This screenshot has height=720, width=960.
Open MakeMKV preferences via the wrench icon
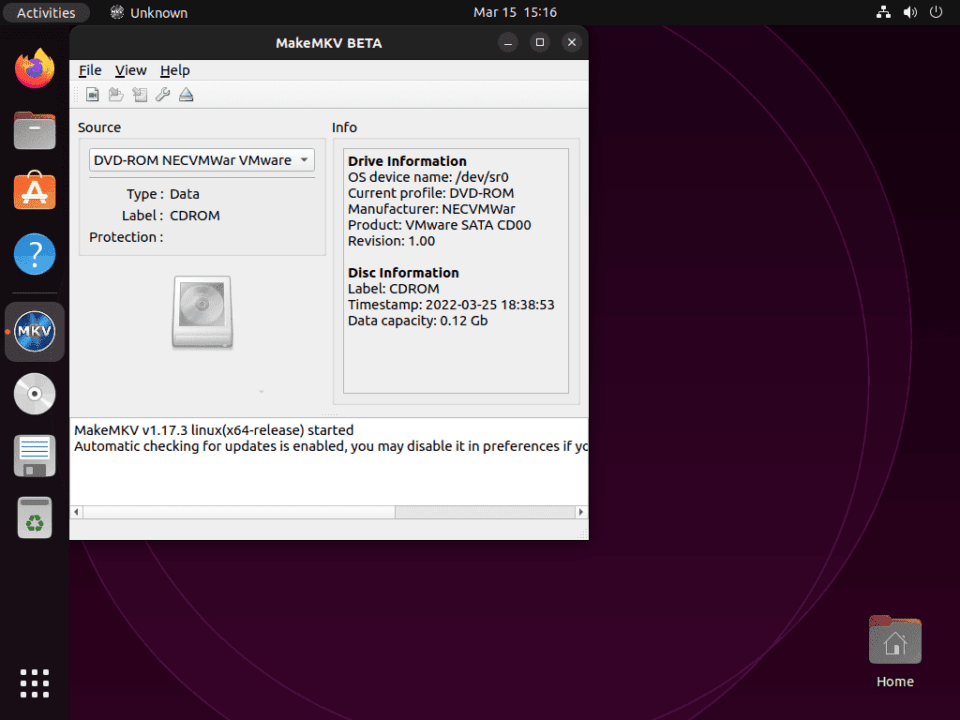coord(163,94)
